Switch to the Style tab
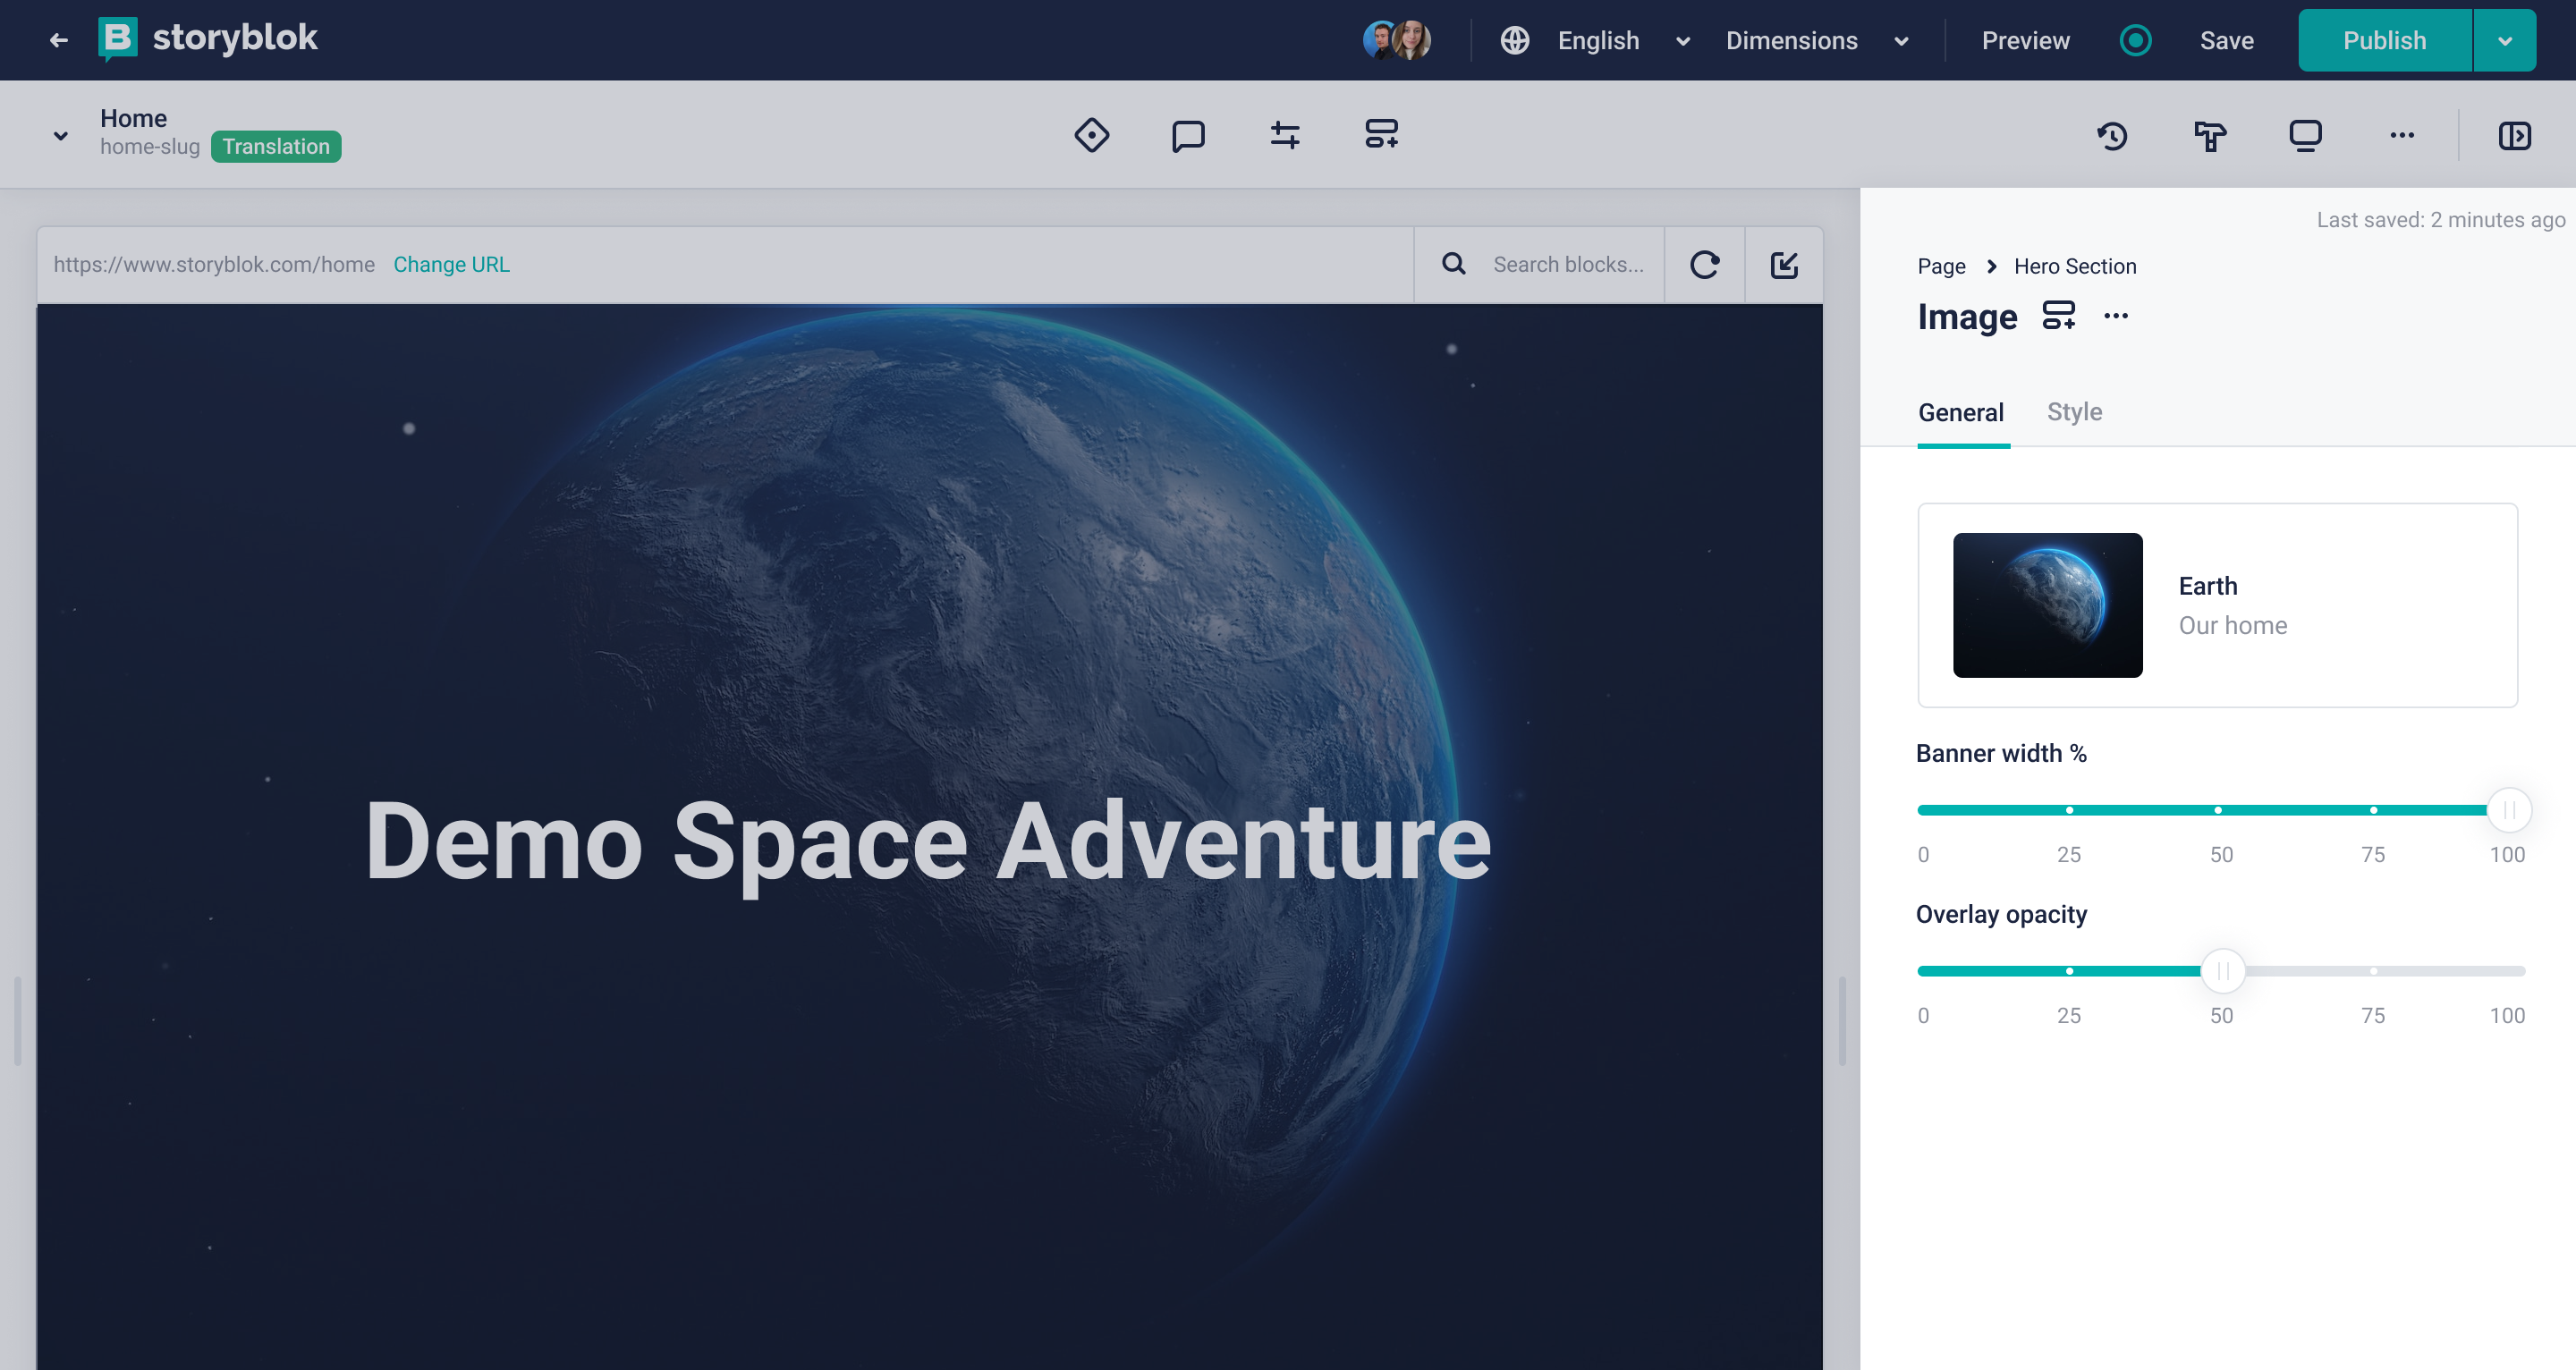 click(2074, 412)
